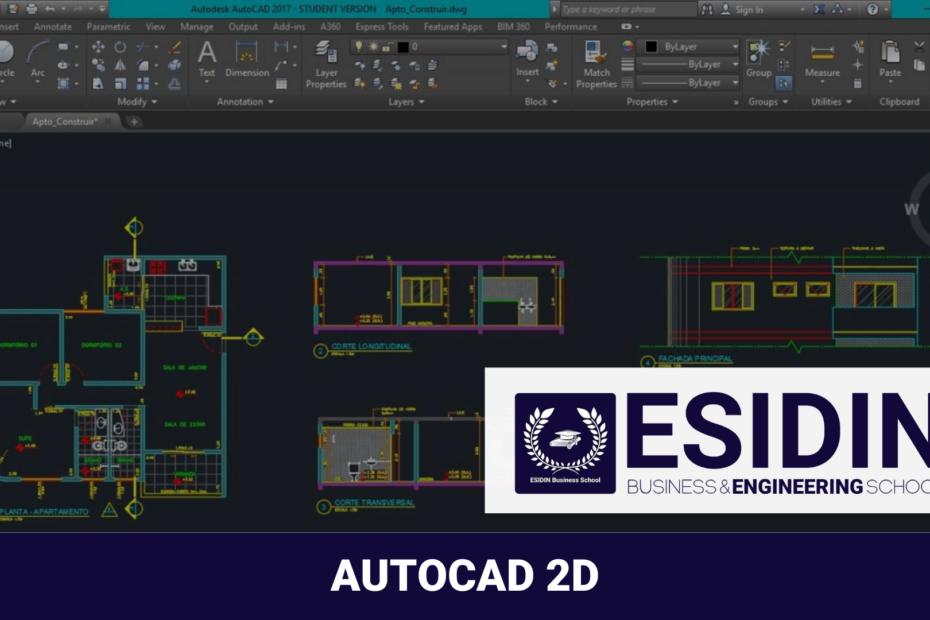Click the black color swatch in Properties panel
Screen dimensions: 930x620
(651, 46)
